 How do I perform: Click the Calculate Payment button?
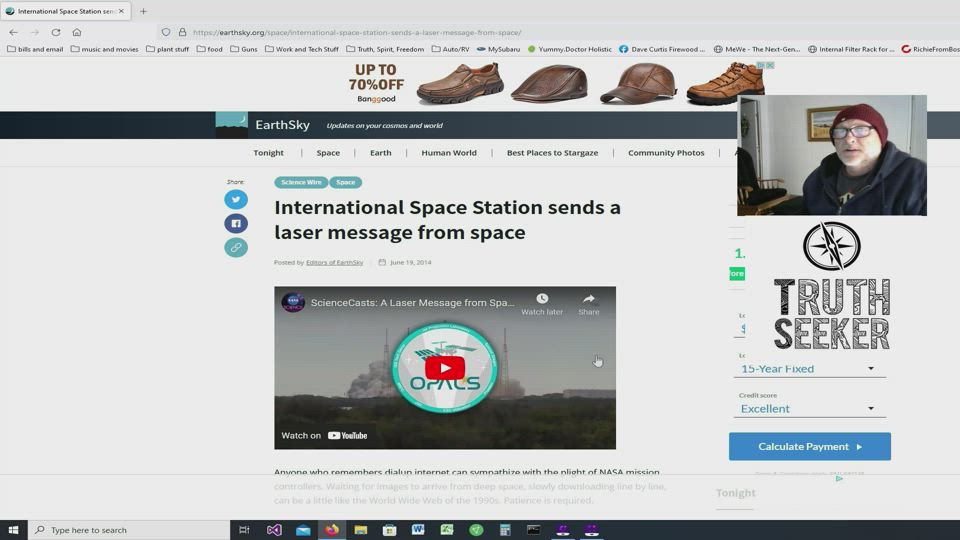tap(809, 446)
